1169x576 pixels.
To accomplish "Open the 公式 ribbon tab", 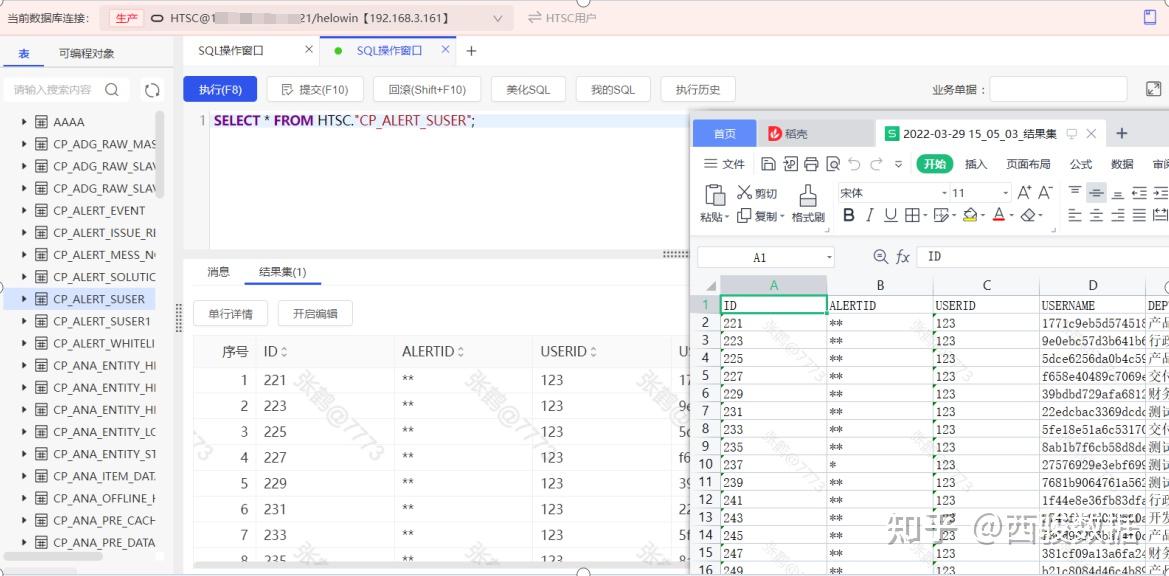I will [x=1081, y=164].
